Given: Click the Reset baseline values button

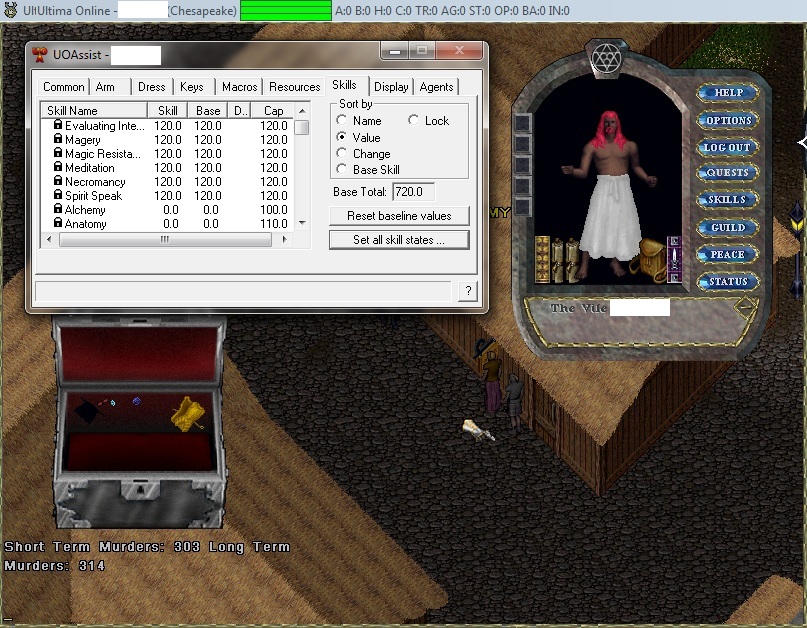Looking at the screenshot, I should click(399, 216).
